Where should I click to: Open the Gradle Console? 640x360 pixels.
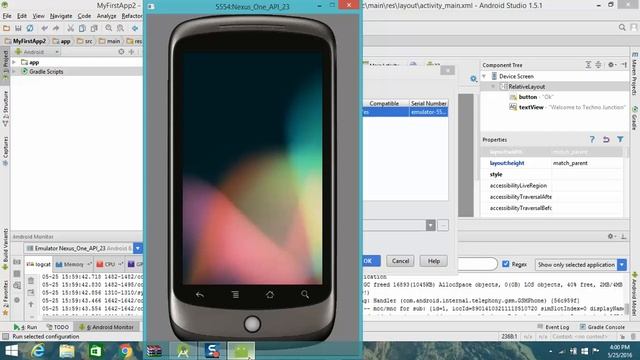pos(602,327)
